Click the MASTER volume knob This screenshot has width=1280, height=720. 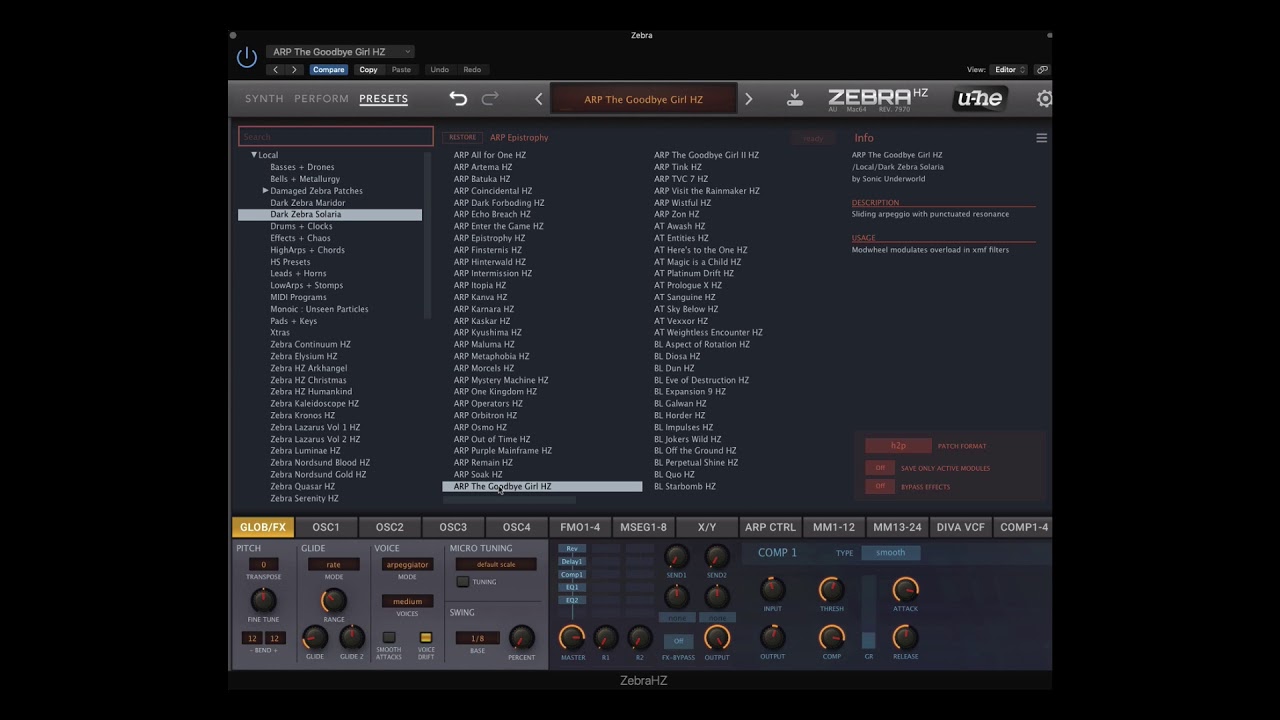point(572,638)
